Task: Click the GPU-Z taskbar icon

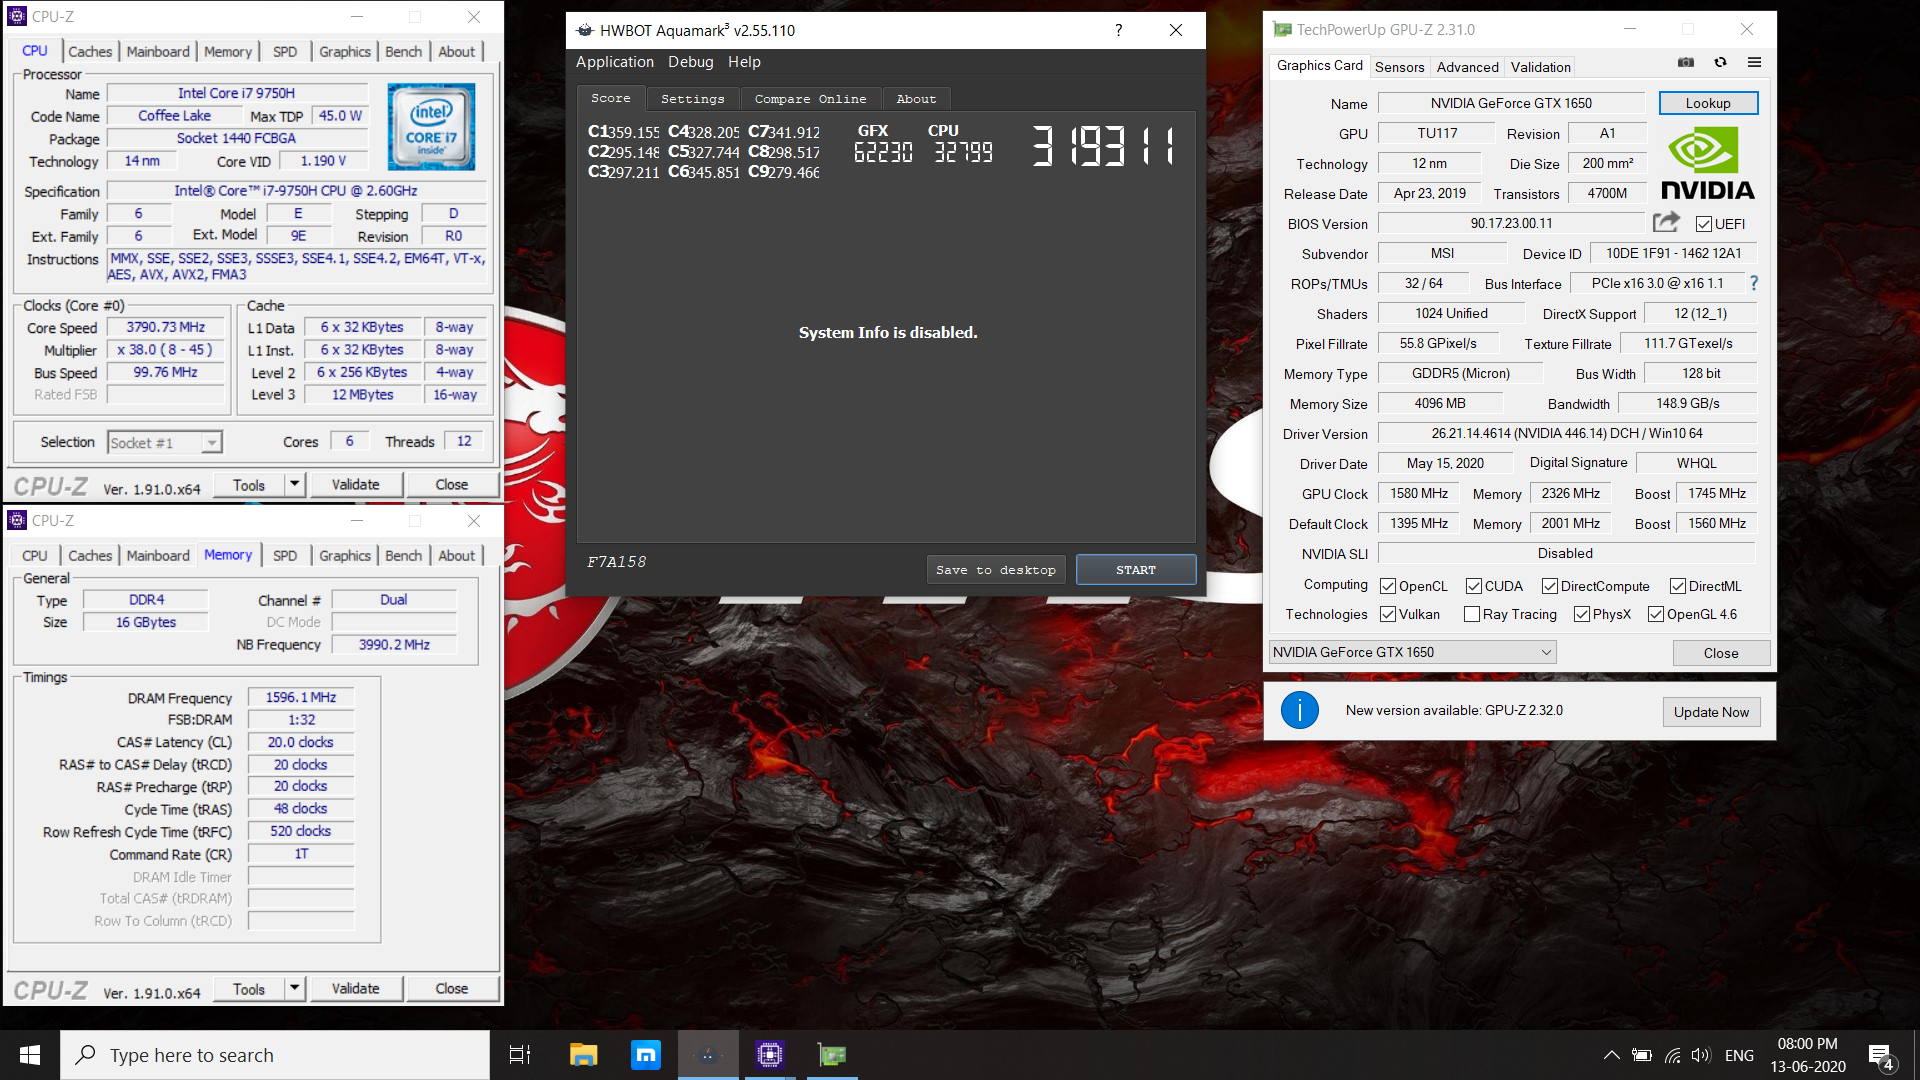Action: point(832,1055)
